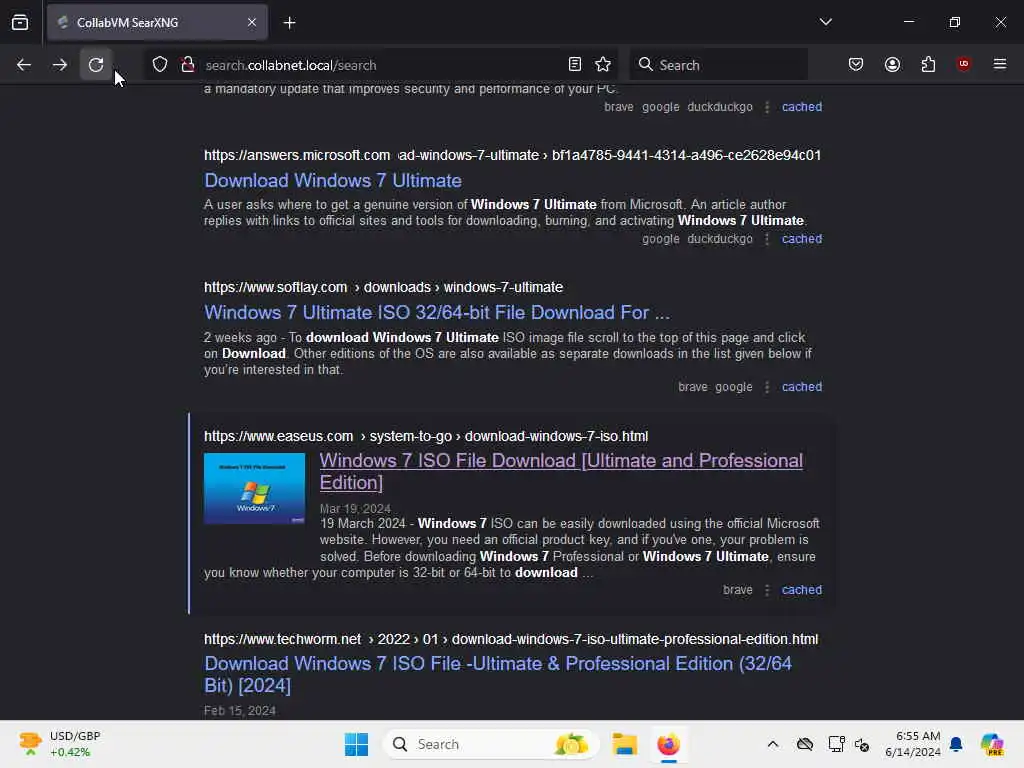Image resolution: width=1024 pixels, height=768 pixels.
Task: Click the 'Mar 19, 2024' date text
Action: point(355,509)
